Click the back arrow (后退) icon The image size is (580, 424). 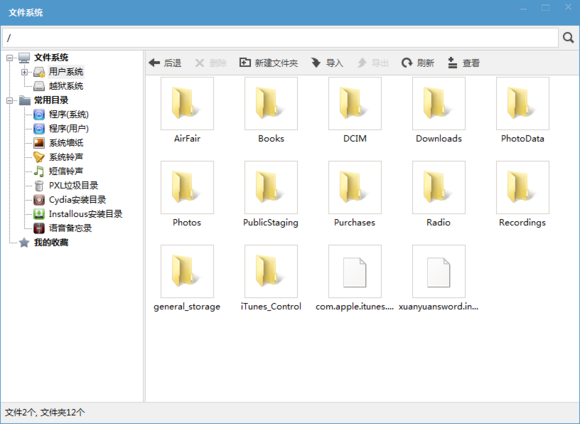click(x=154, y=63)
